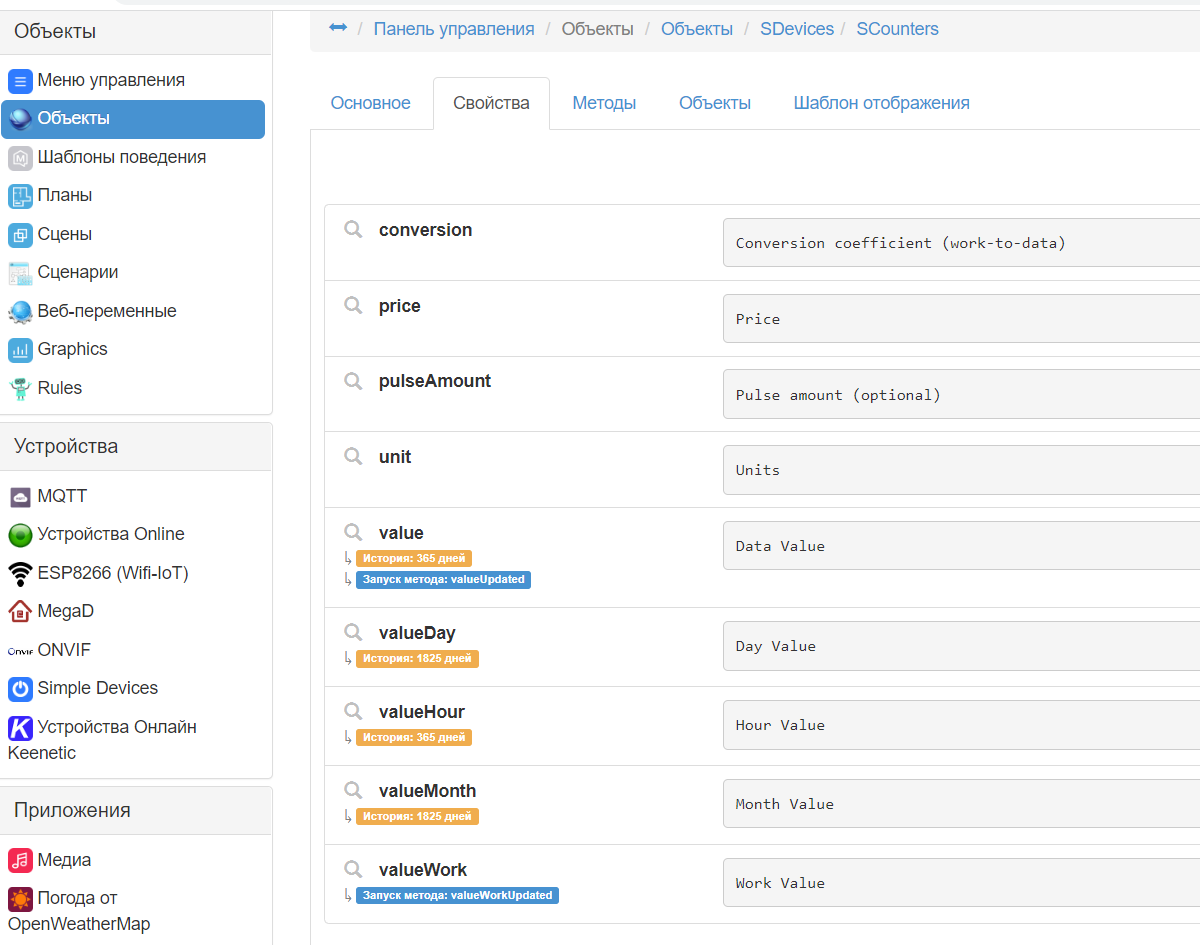The width and height of the screenshot is (1200, 945).
Task: Select the Основное tab
Action: pos(370,103)
